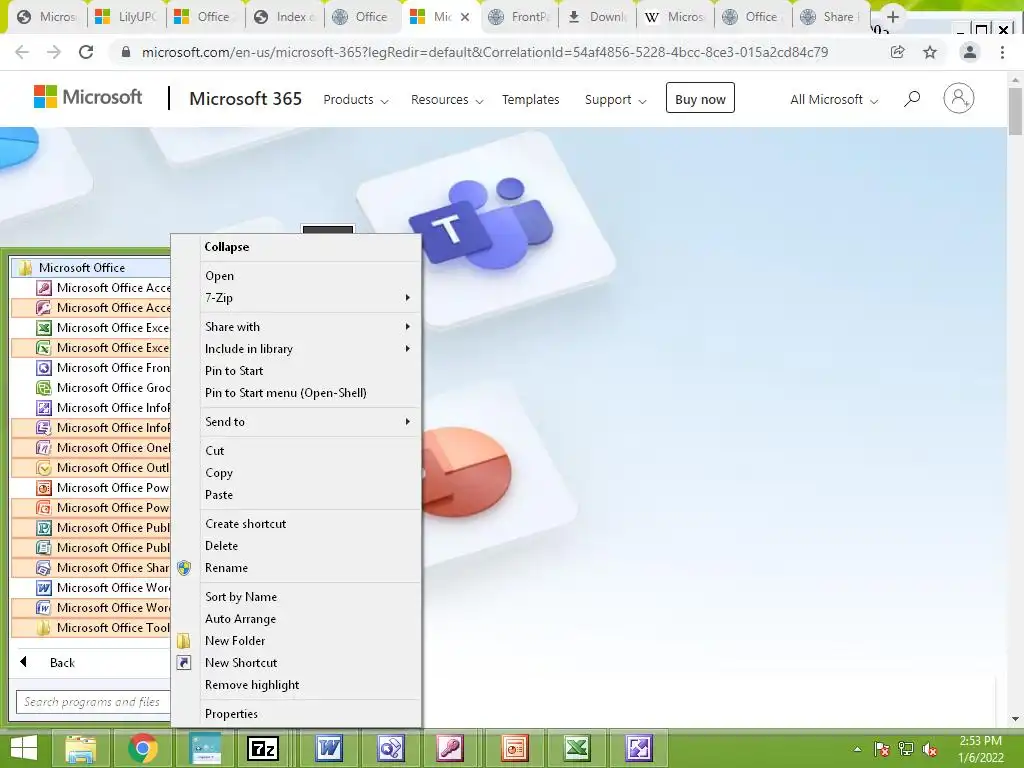This screenshot has width=1024, height=768.
Task: Choose Create shortcut
Action: 310,524
